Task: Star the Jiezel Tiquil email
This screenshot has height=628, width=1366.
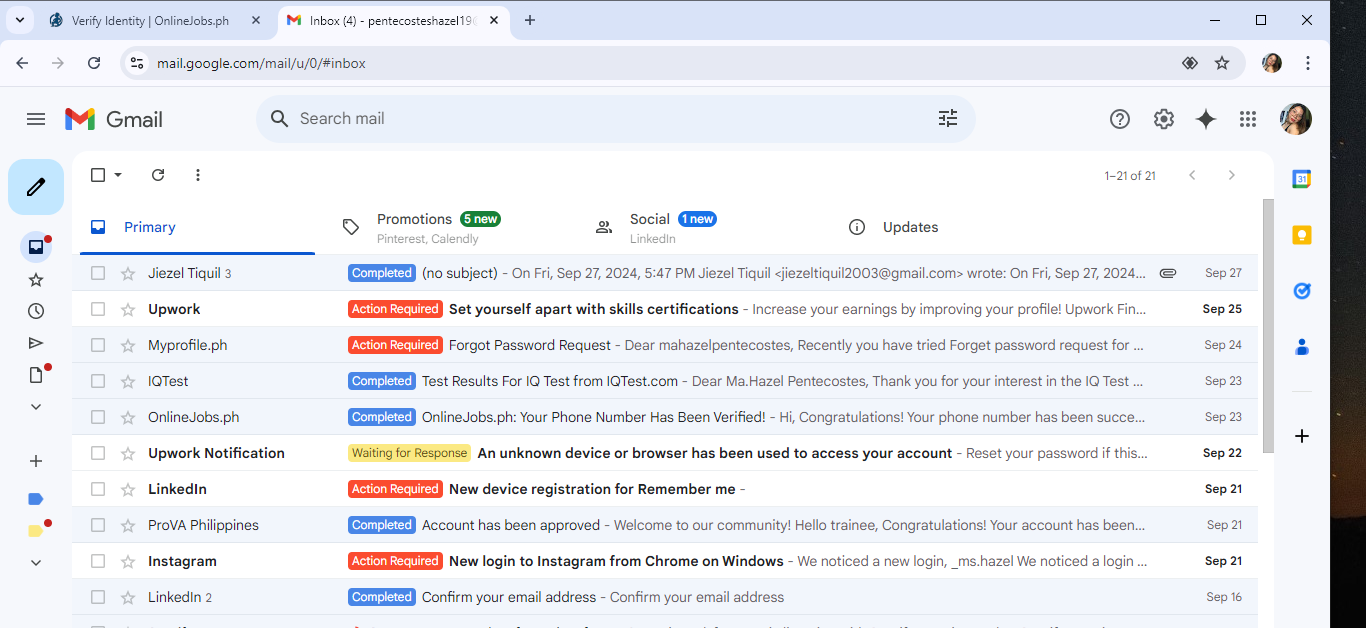Action: [x=128, y=273]
